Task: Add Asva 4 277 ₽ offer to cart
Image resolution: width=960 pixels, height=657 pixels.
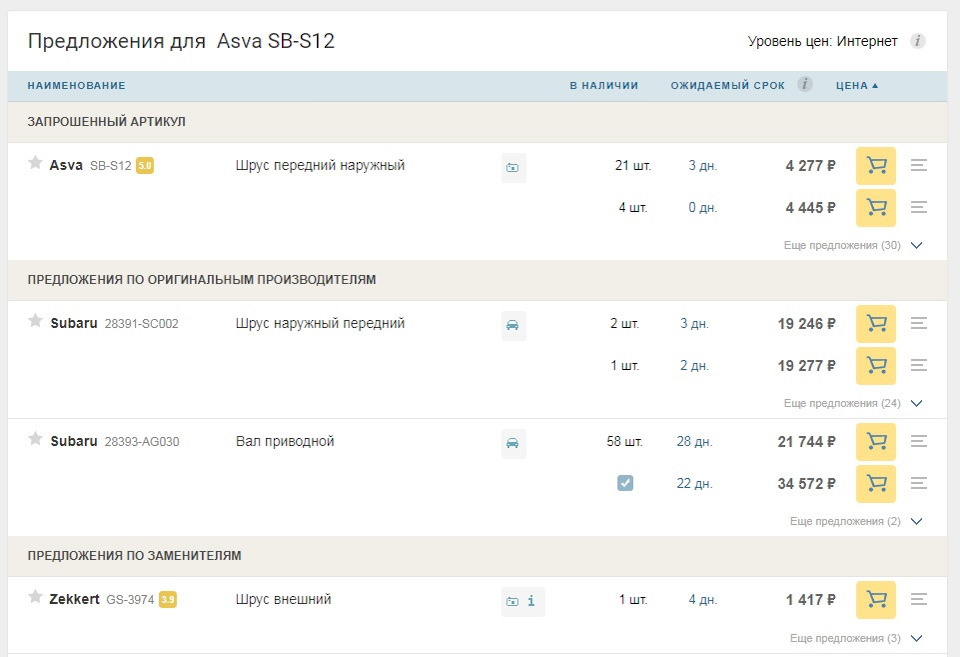Action: [876, 166]
